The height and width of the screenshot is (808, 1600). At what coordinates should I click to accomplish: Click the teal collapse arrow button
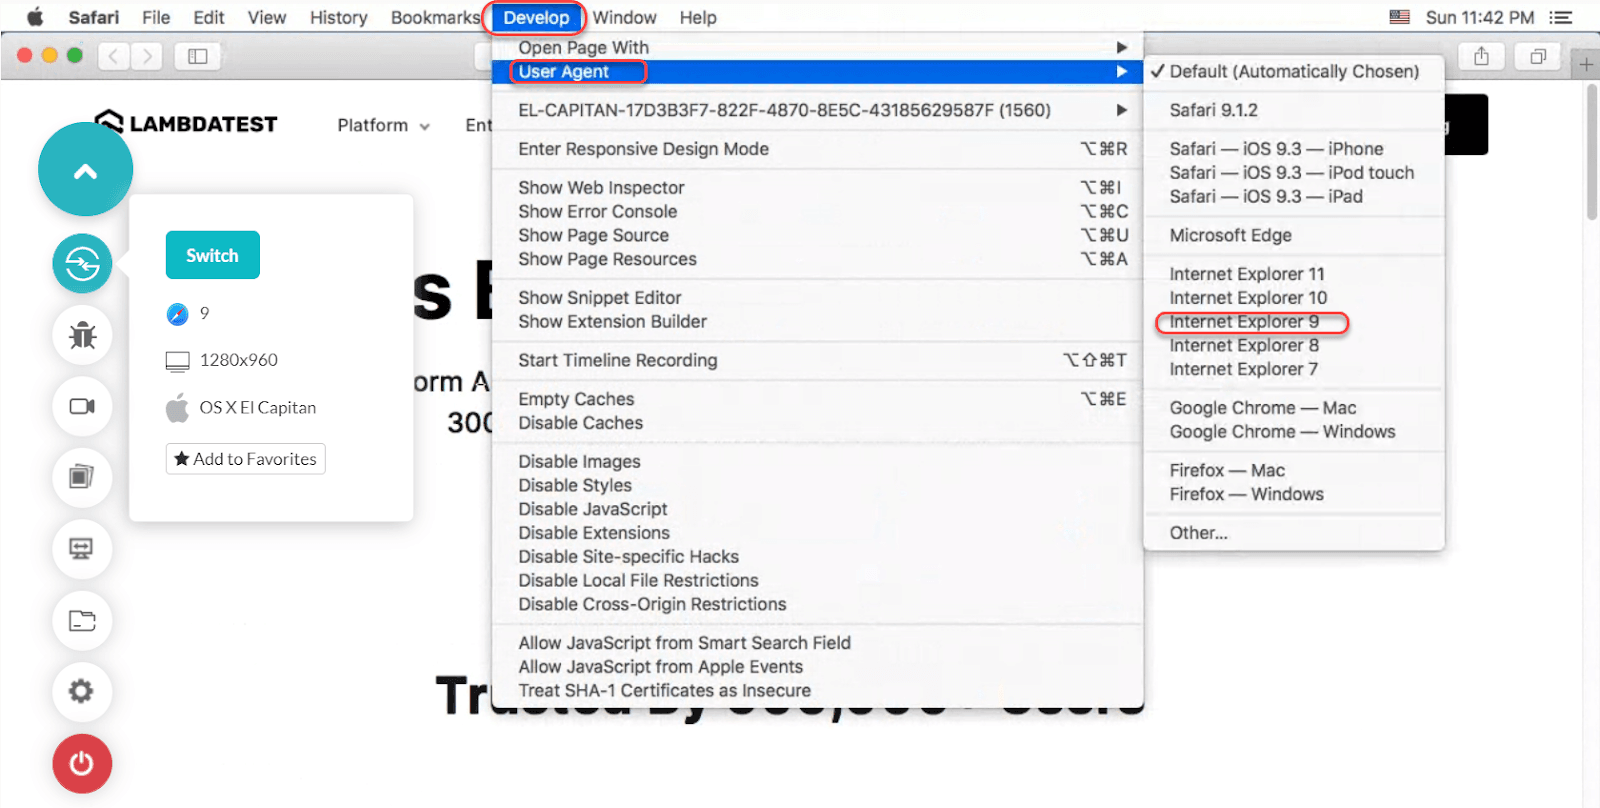point(85,171)
